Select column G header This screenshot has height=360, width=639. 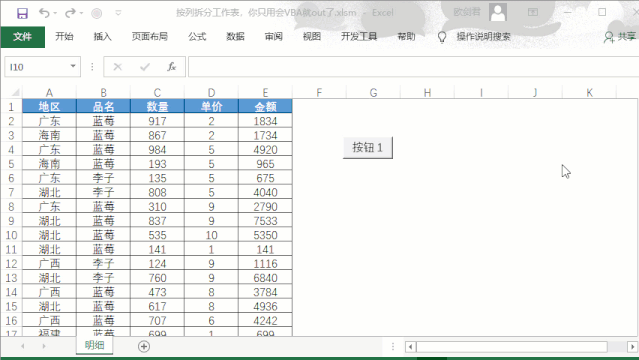pyautogui.click(x=373, y=93)
